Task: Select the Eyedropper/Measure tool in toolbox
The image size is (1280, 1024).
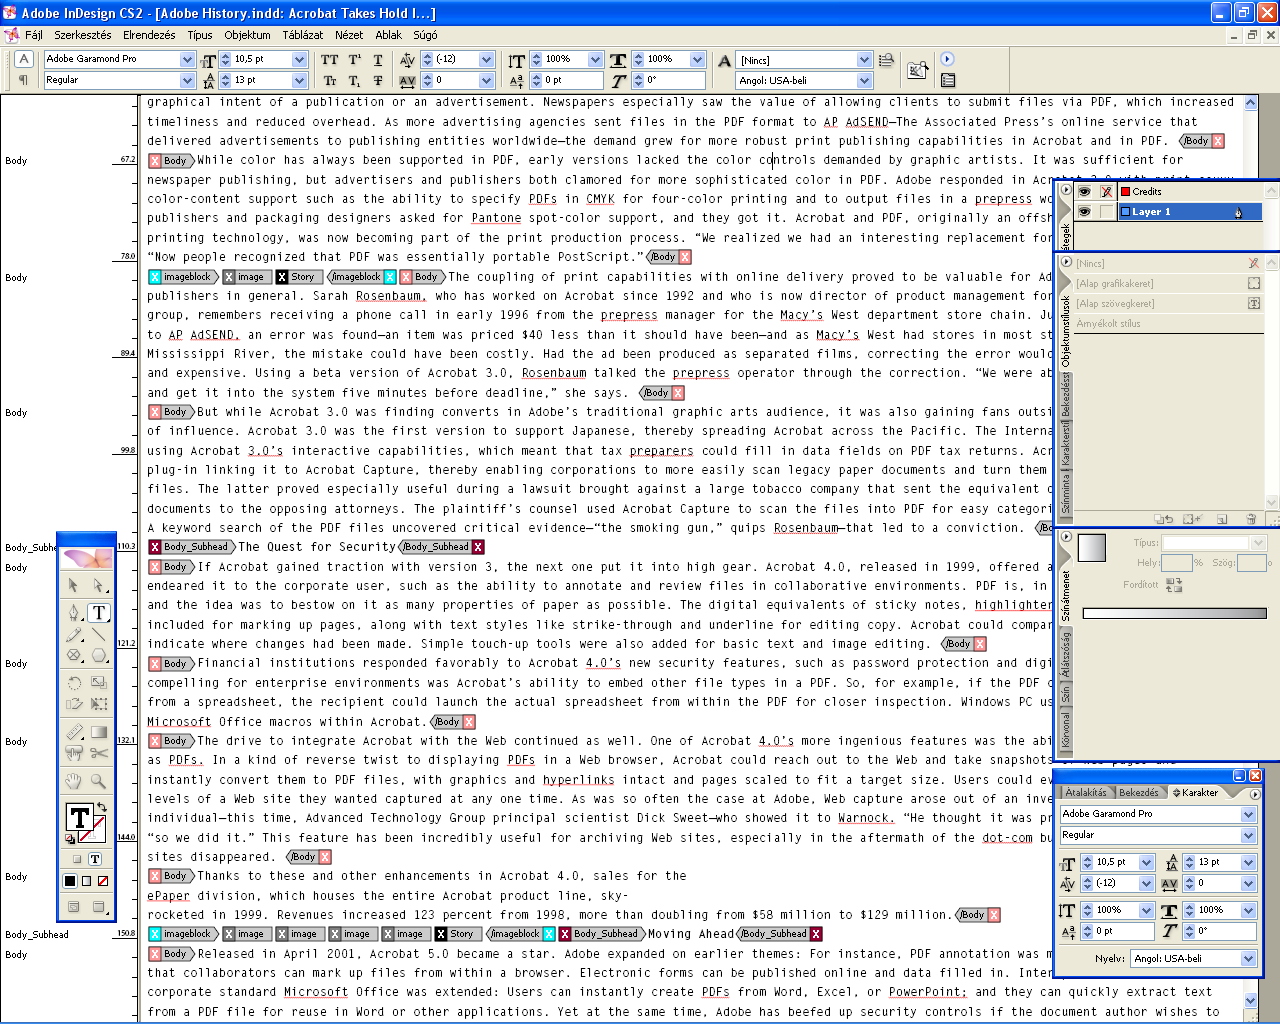Action: tap(73, 732)
